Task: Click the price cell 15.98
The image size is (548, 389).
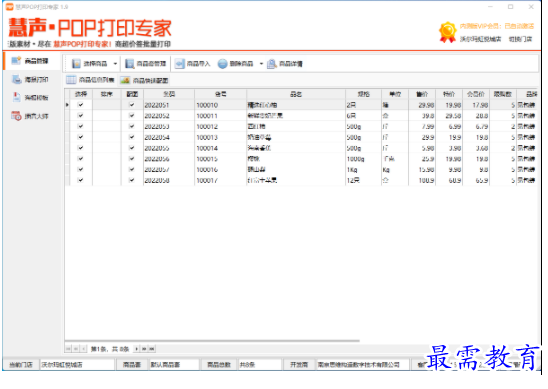Action: (x=422, y=170)
